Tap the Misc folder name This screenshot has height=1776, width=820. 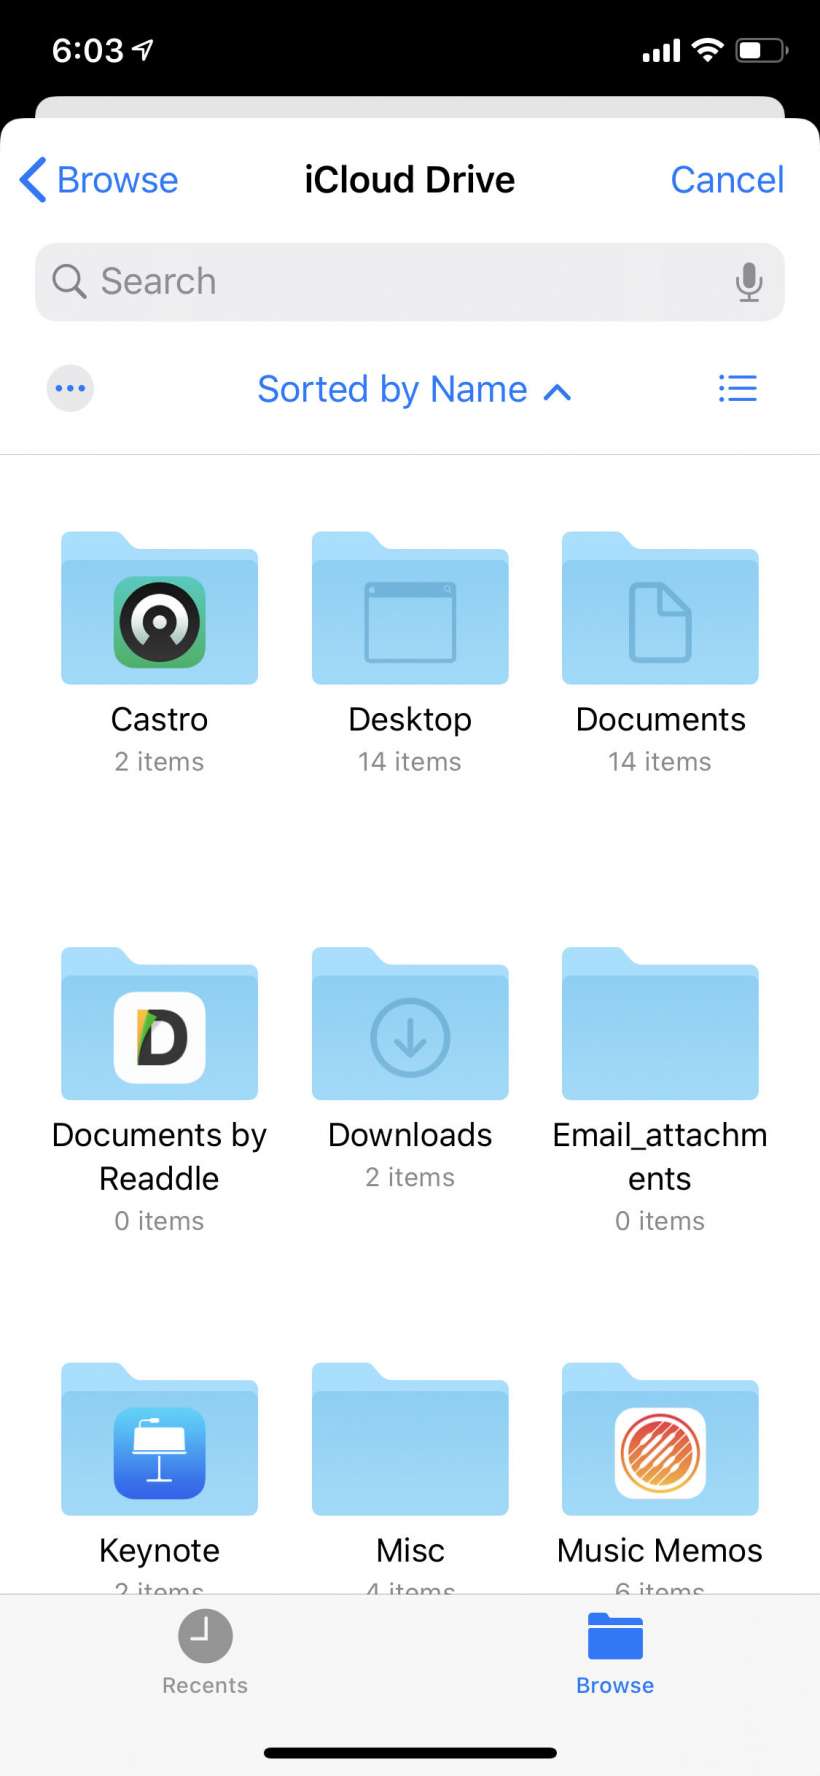[410, 1550]
